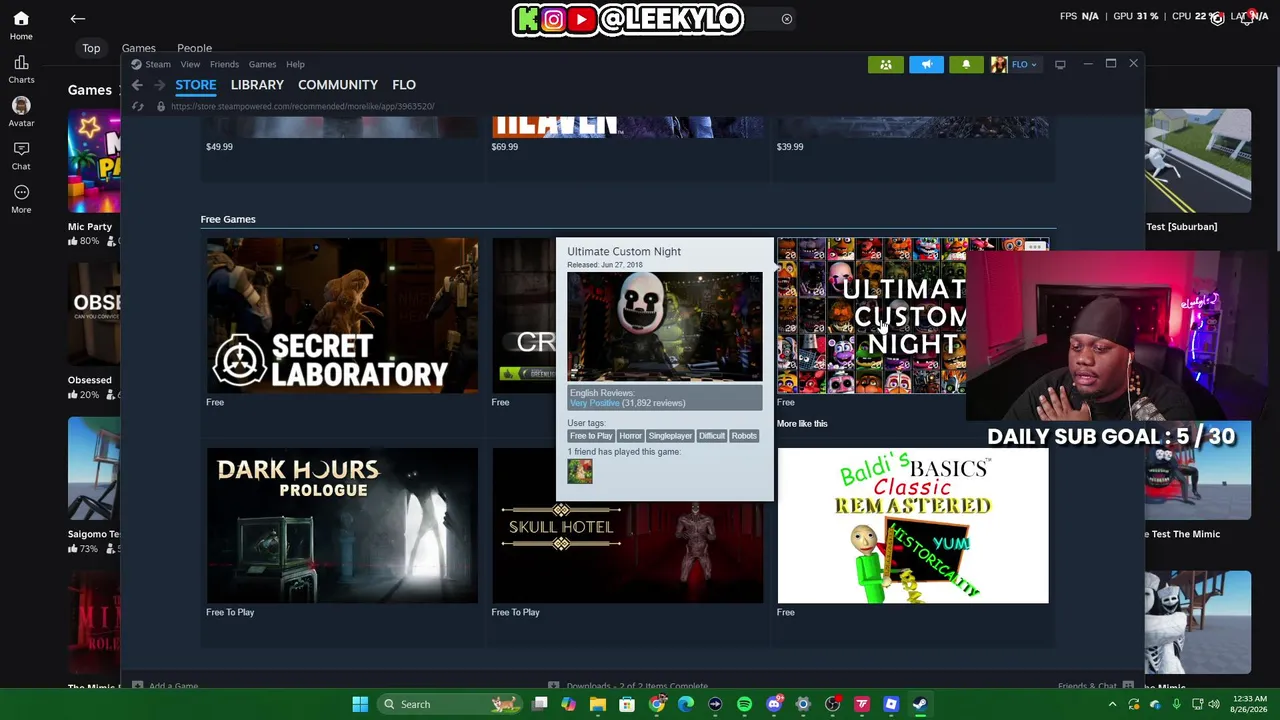Screen dimensions: 1280x720
Task: Open Steam taskbar icon
Action: pyautogui.click(x=920, y=704)
